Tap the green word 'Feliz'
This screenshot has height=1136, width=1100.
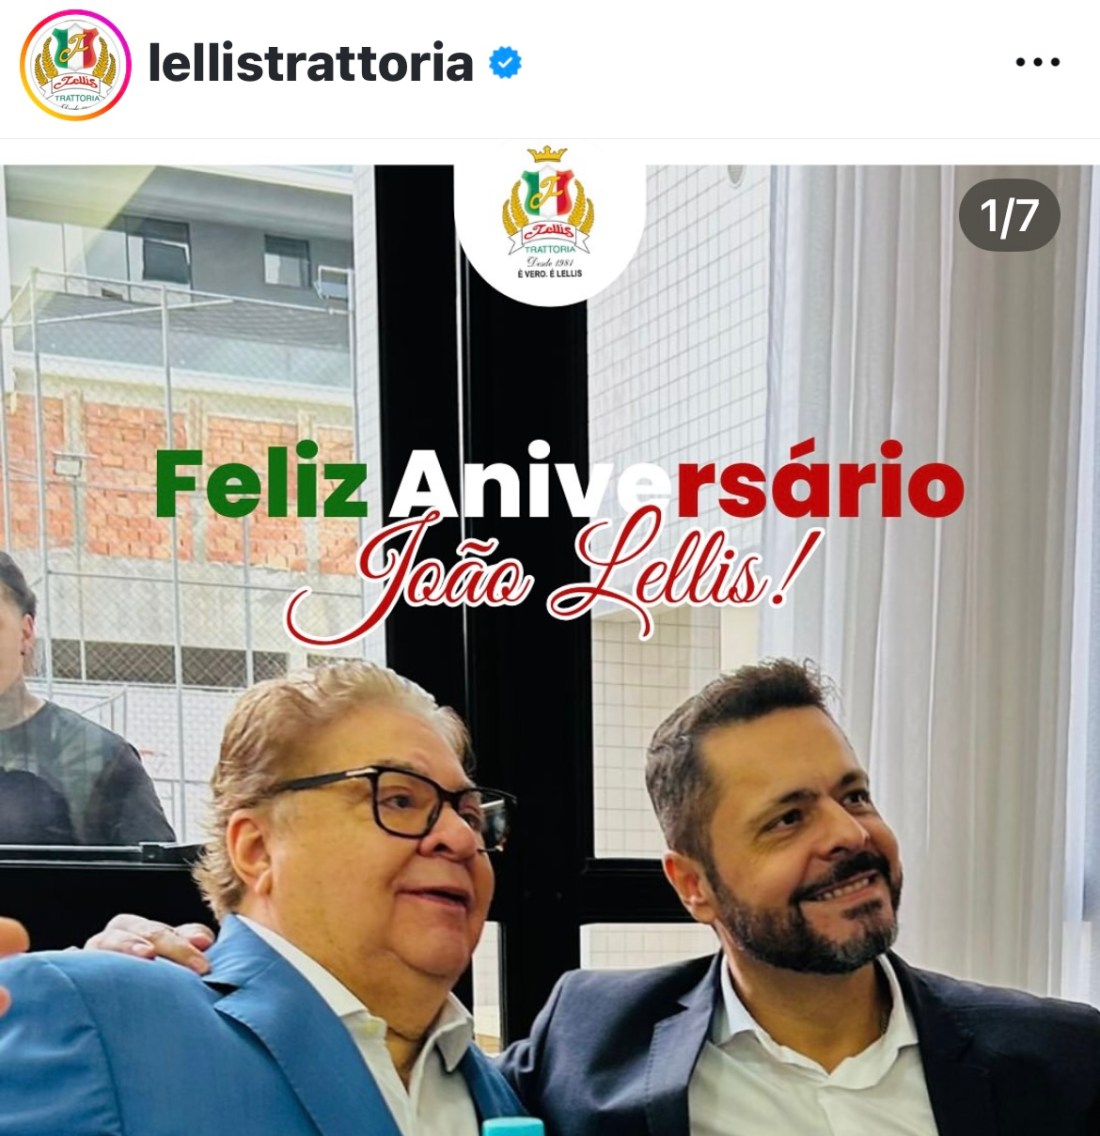(x=262, y=481)
